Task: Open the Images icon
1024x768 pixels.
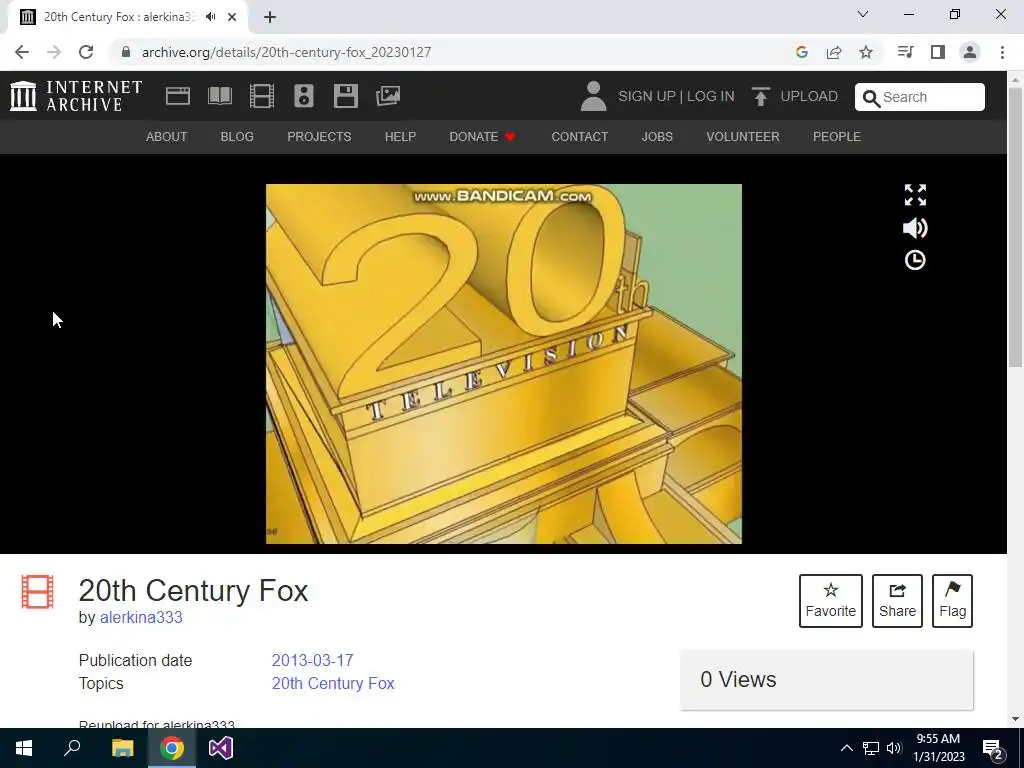Action: pos(388,96)
